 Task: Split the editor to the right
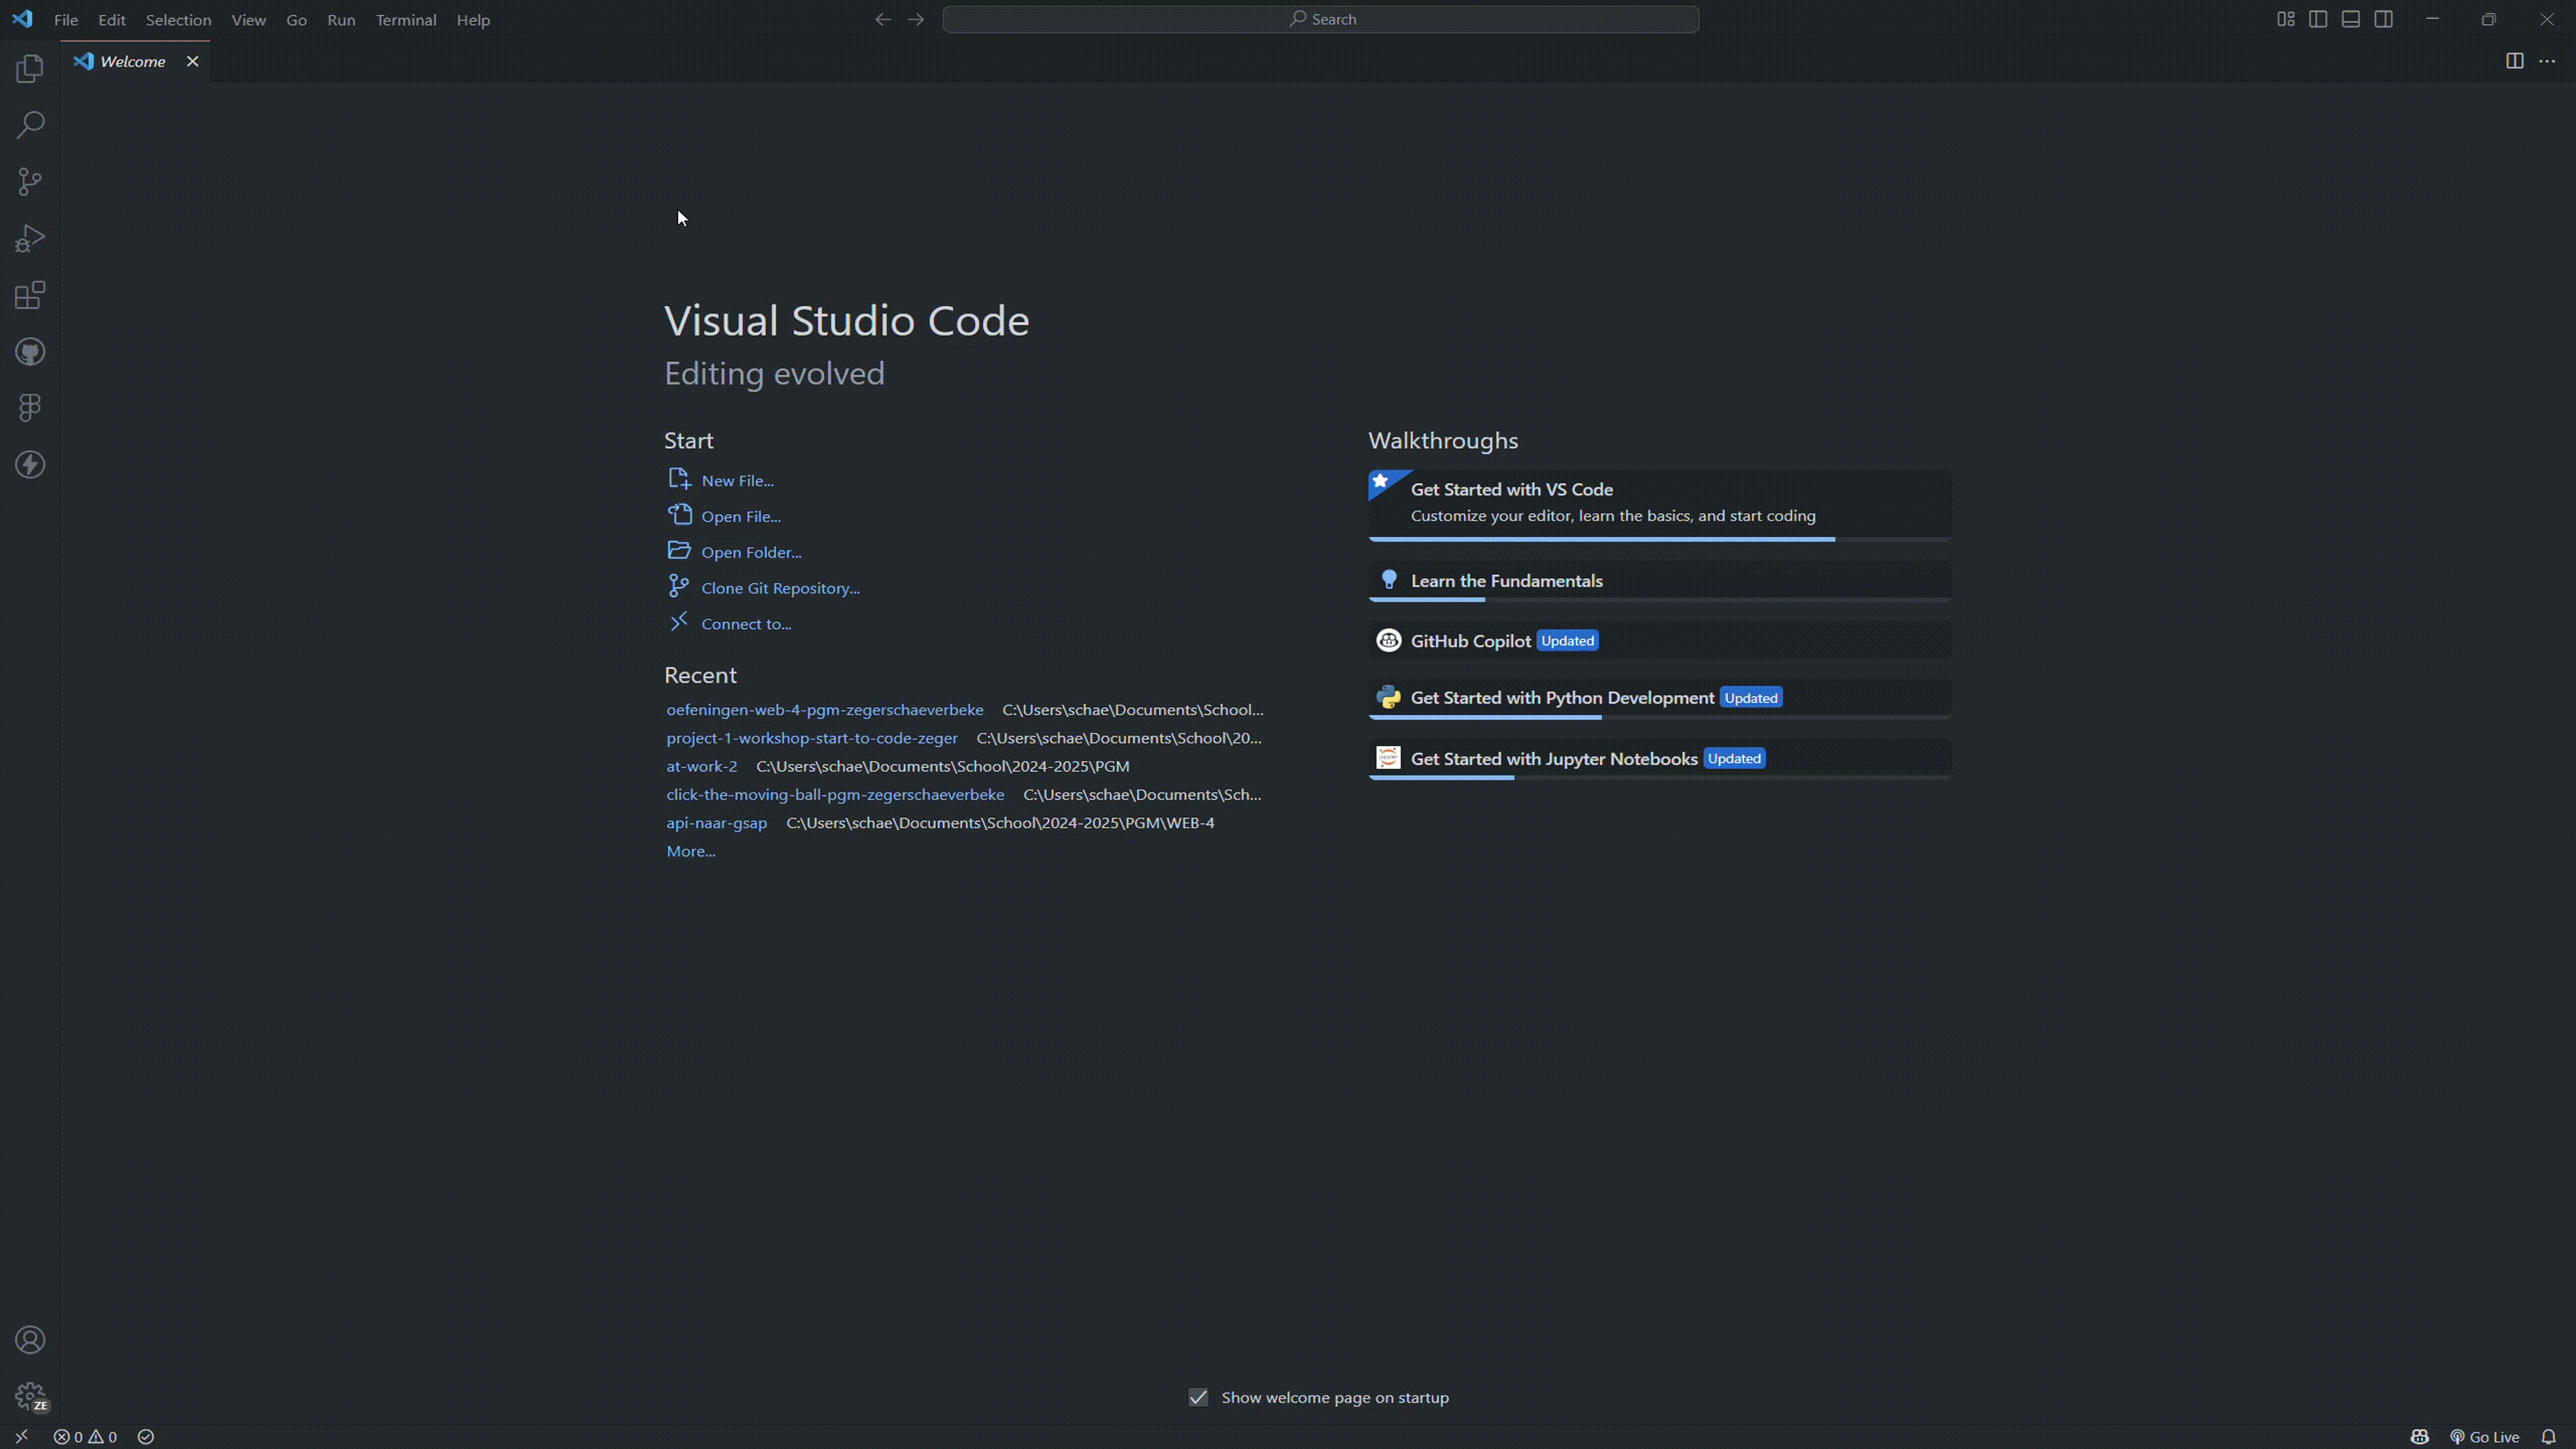(x=2514, y=61)
